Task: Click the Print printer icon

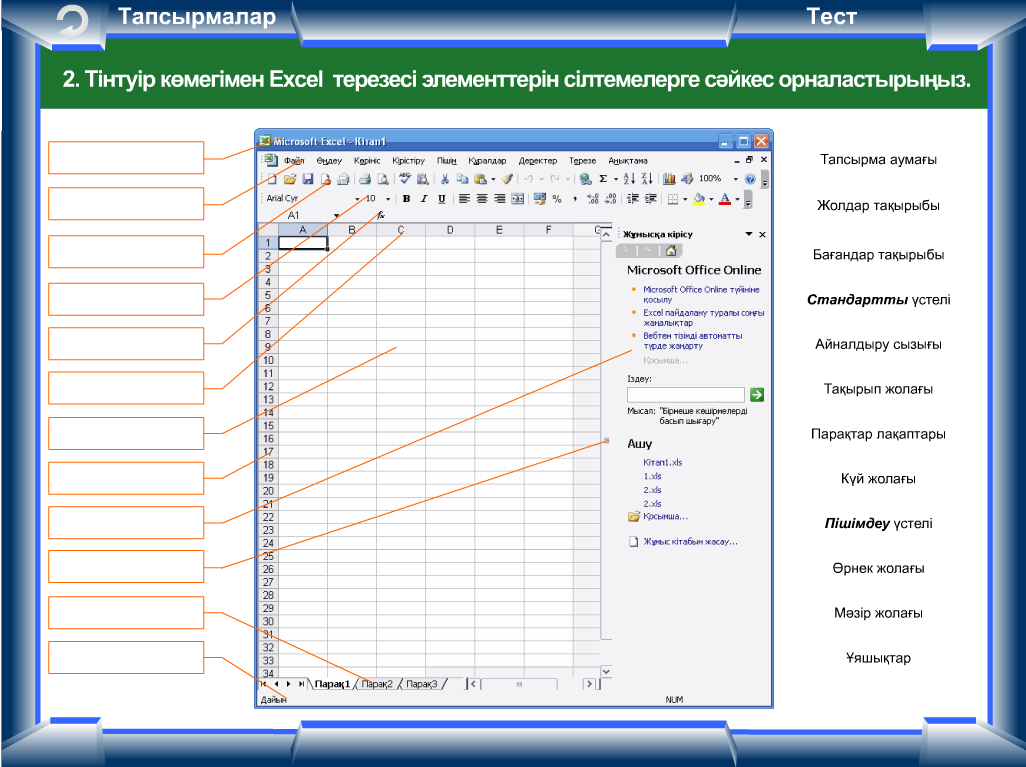Action: 364,179
